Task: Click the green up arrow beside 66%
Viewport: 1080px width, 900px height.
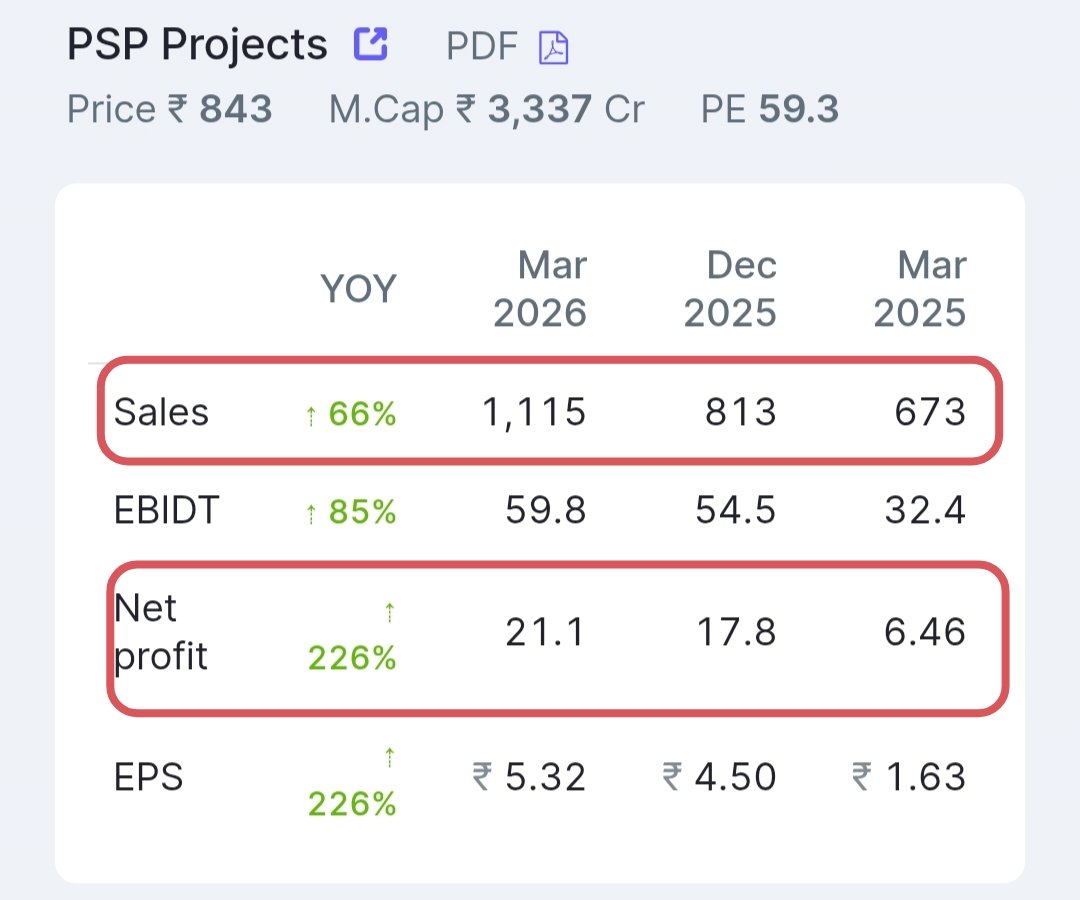Action: pyautogui.click(x=311, y=416)
